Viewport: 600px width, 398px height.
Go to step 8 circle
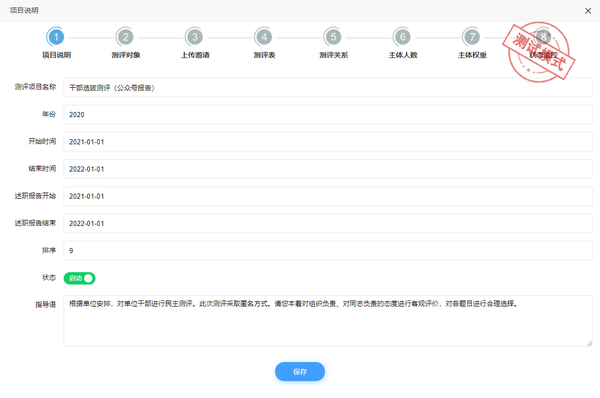coord(543,37)
